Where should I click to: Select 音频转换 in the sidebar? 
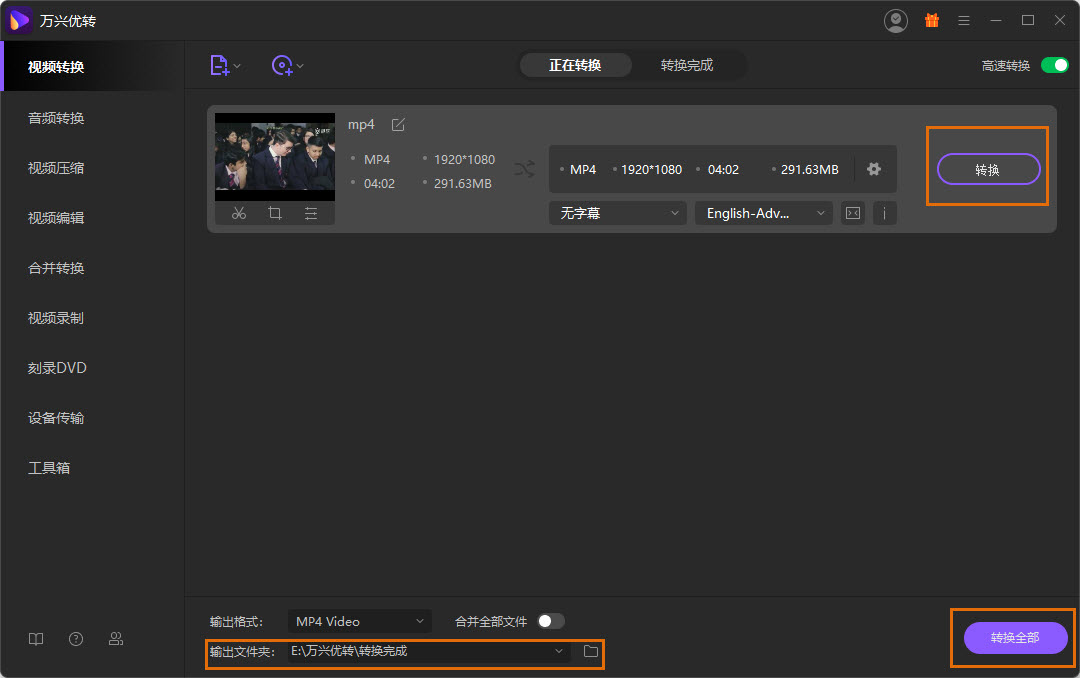[56, 118]
